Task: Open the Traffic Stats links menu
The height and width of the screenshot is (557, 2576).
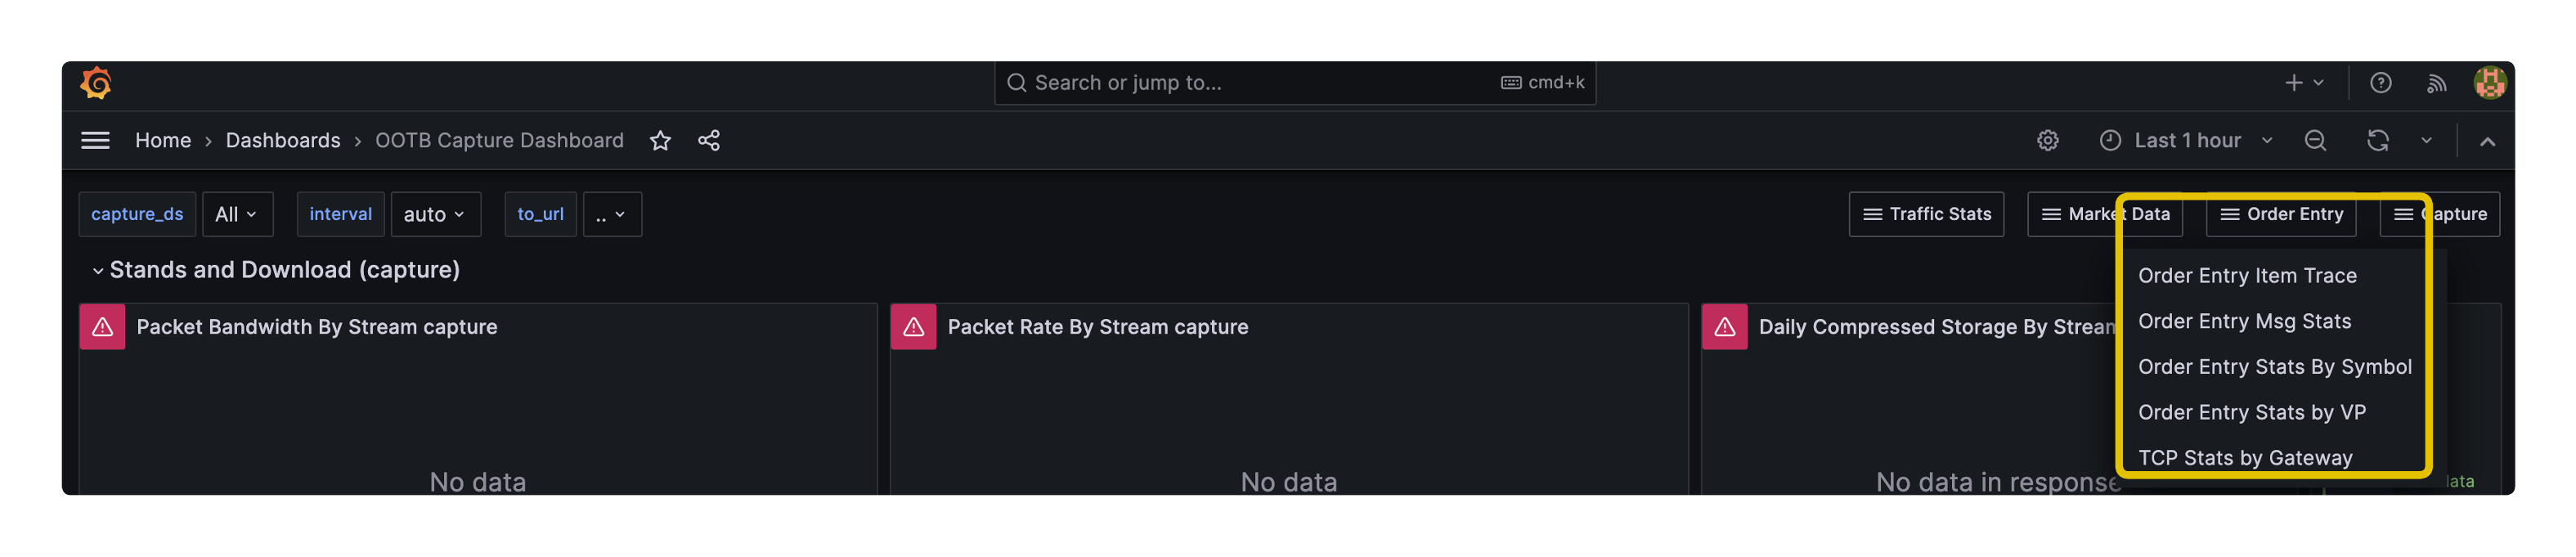Action: tap(1926, 214)
